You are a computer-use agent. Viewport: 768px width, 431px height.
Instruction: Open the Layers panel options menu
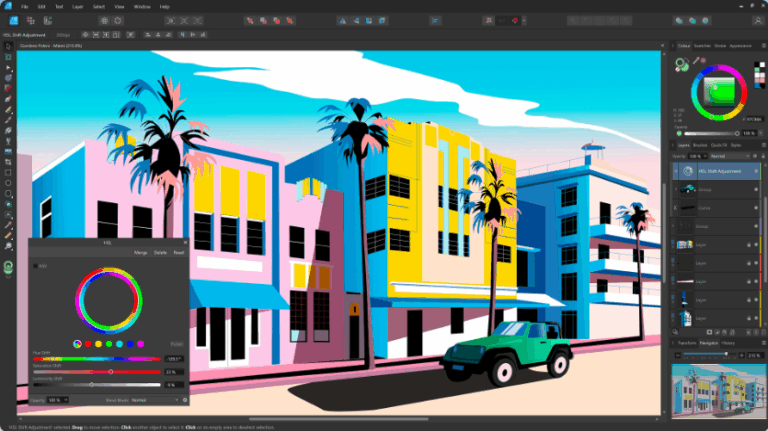pyautogui.click(x=763, y=145)
